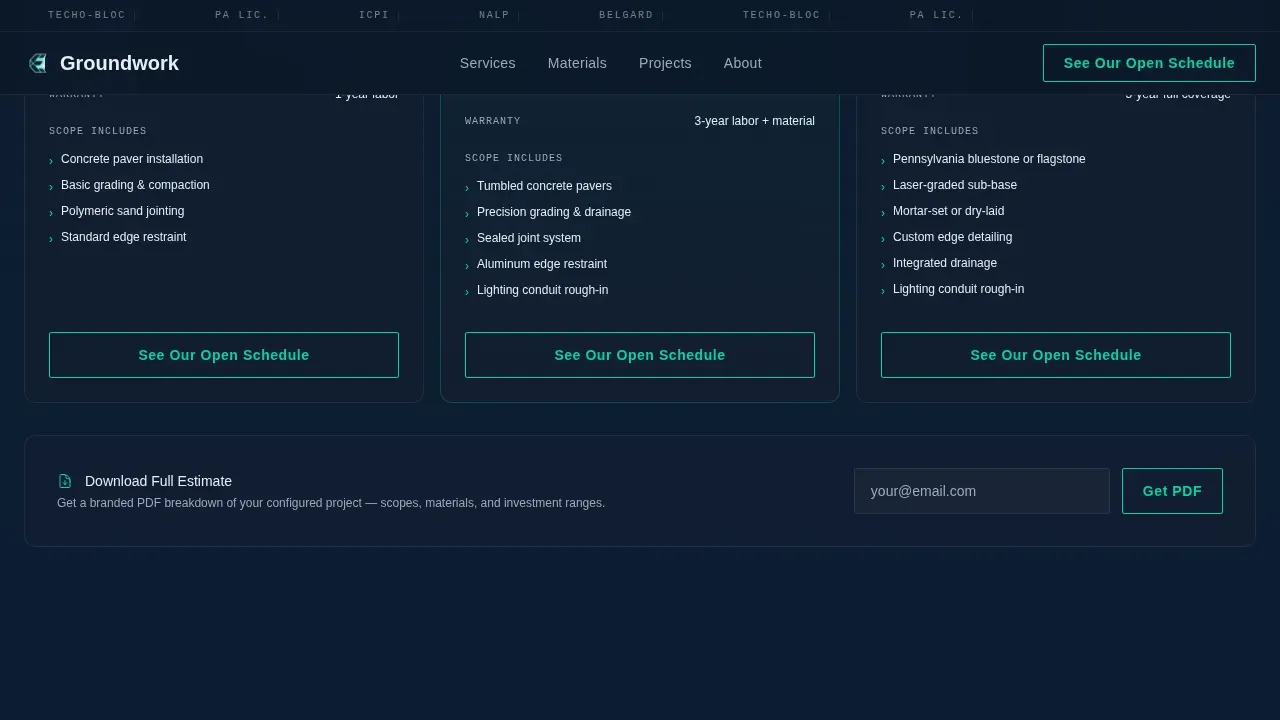The height and width of the screenshot is (720, 1280).
Task: Click Lighting conduit rough-in in the middle card
Action: click(542, 290)
